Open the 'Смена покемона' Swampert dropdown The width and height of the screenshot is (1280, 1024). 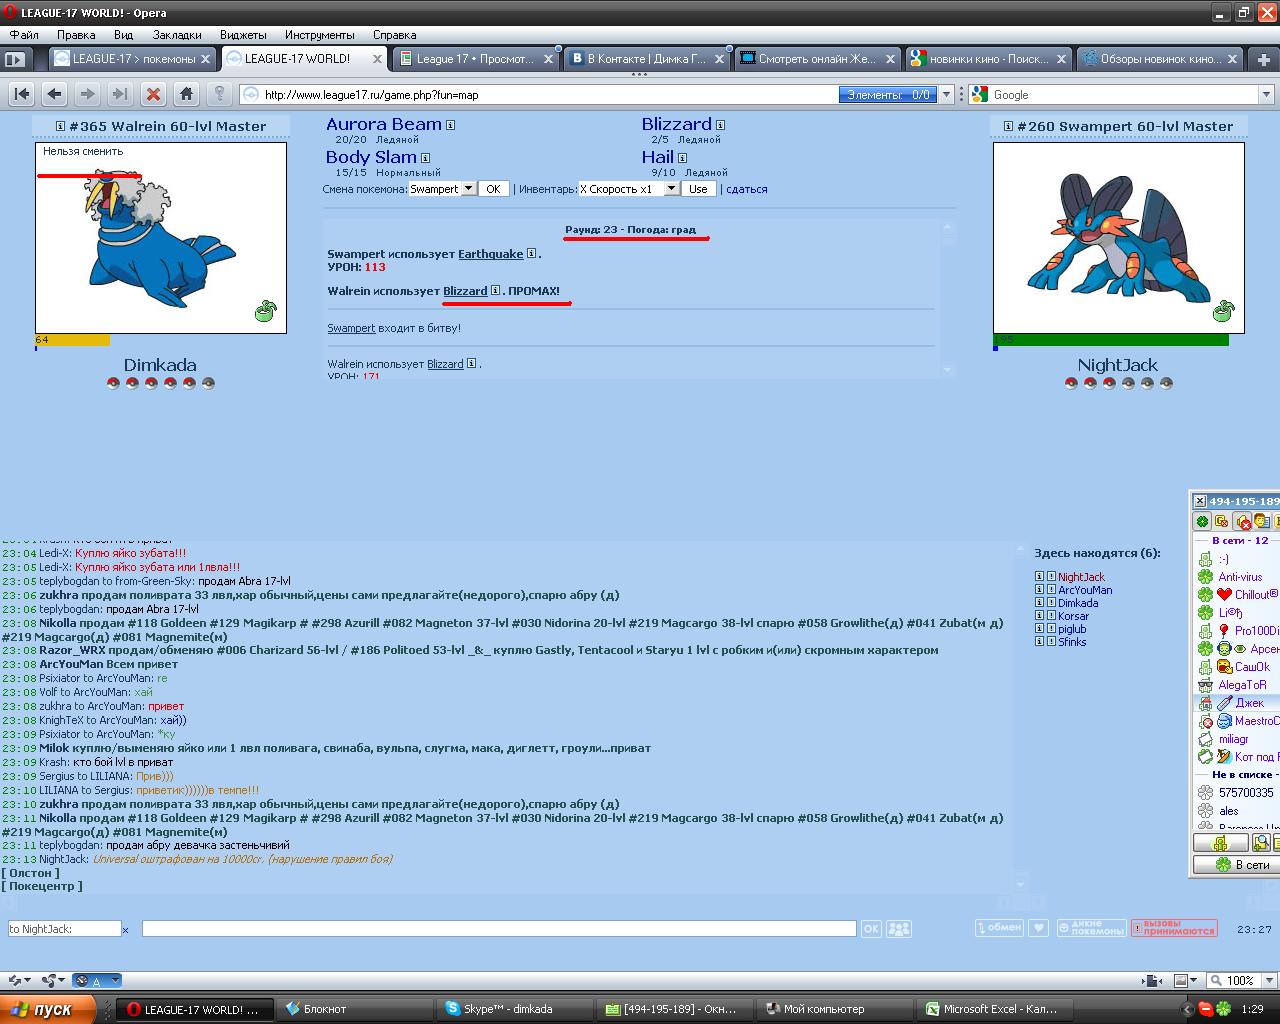[442, 189]
